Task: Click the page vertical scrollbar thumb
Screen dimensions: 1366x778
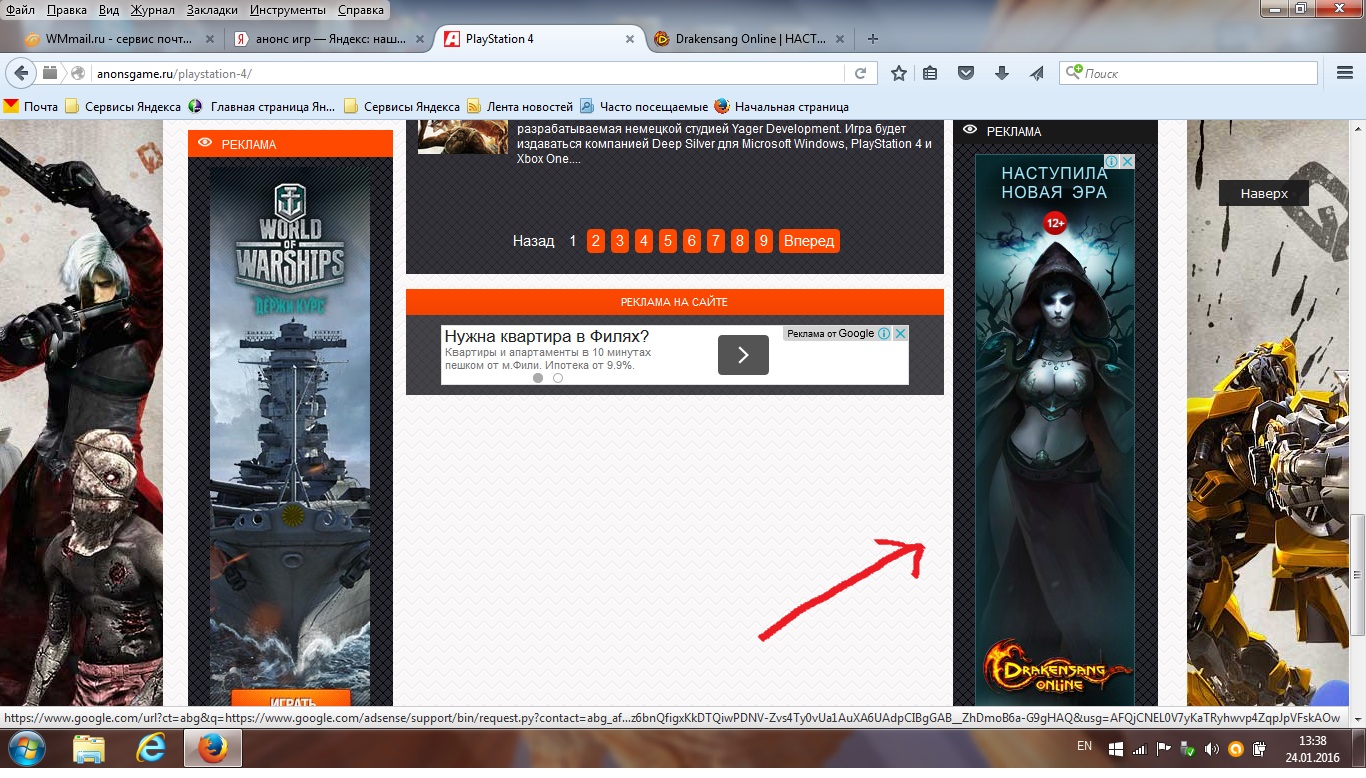Action: [x=1357, y=575]
